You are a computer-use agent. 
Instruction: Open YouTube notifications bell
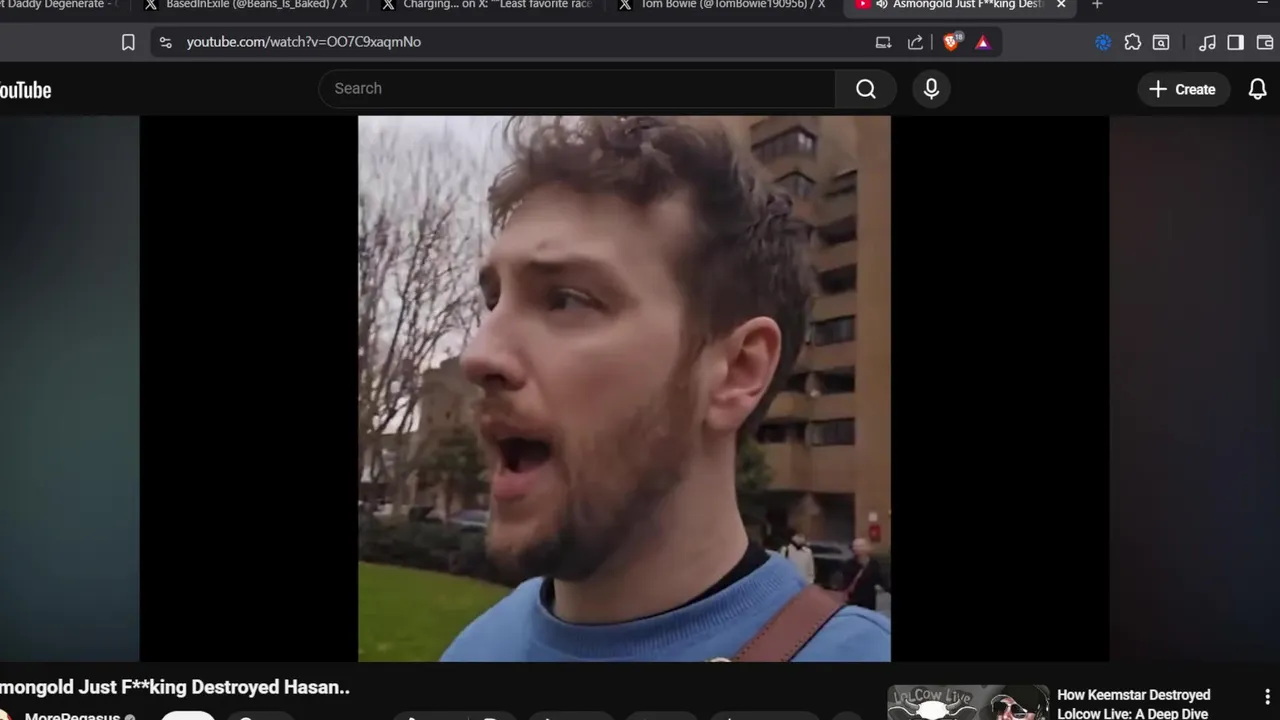(x=1258, y=89)
